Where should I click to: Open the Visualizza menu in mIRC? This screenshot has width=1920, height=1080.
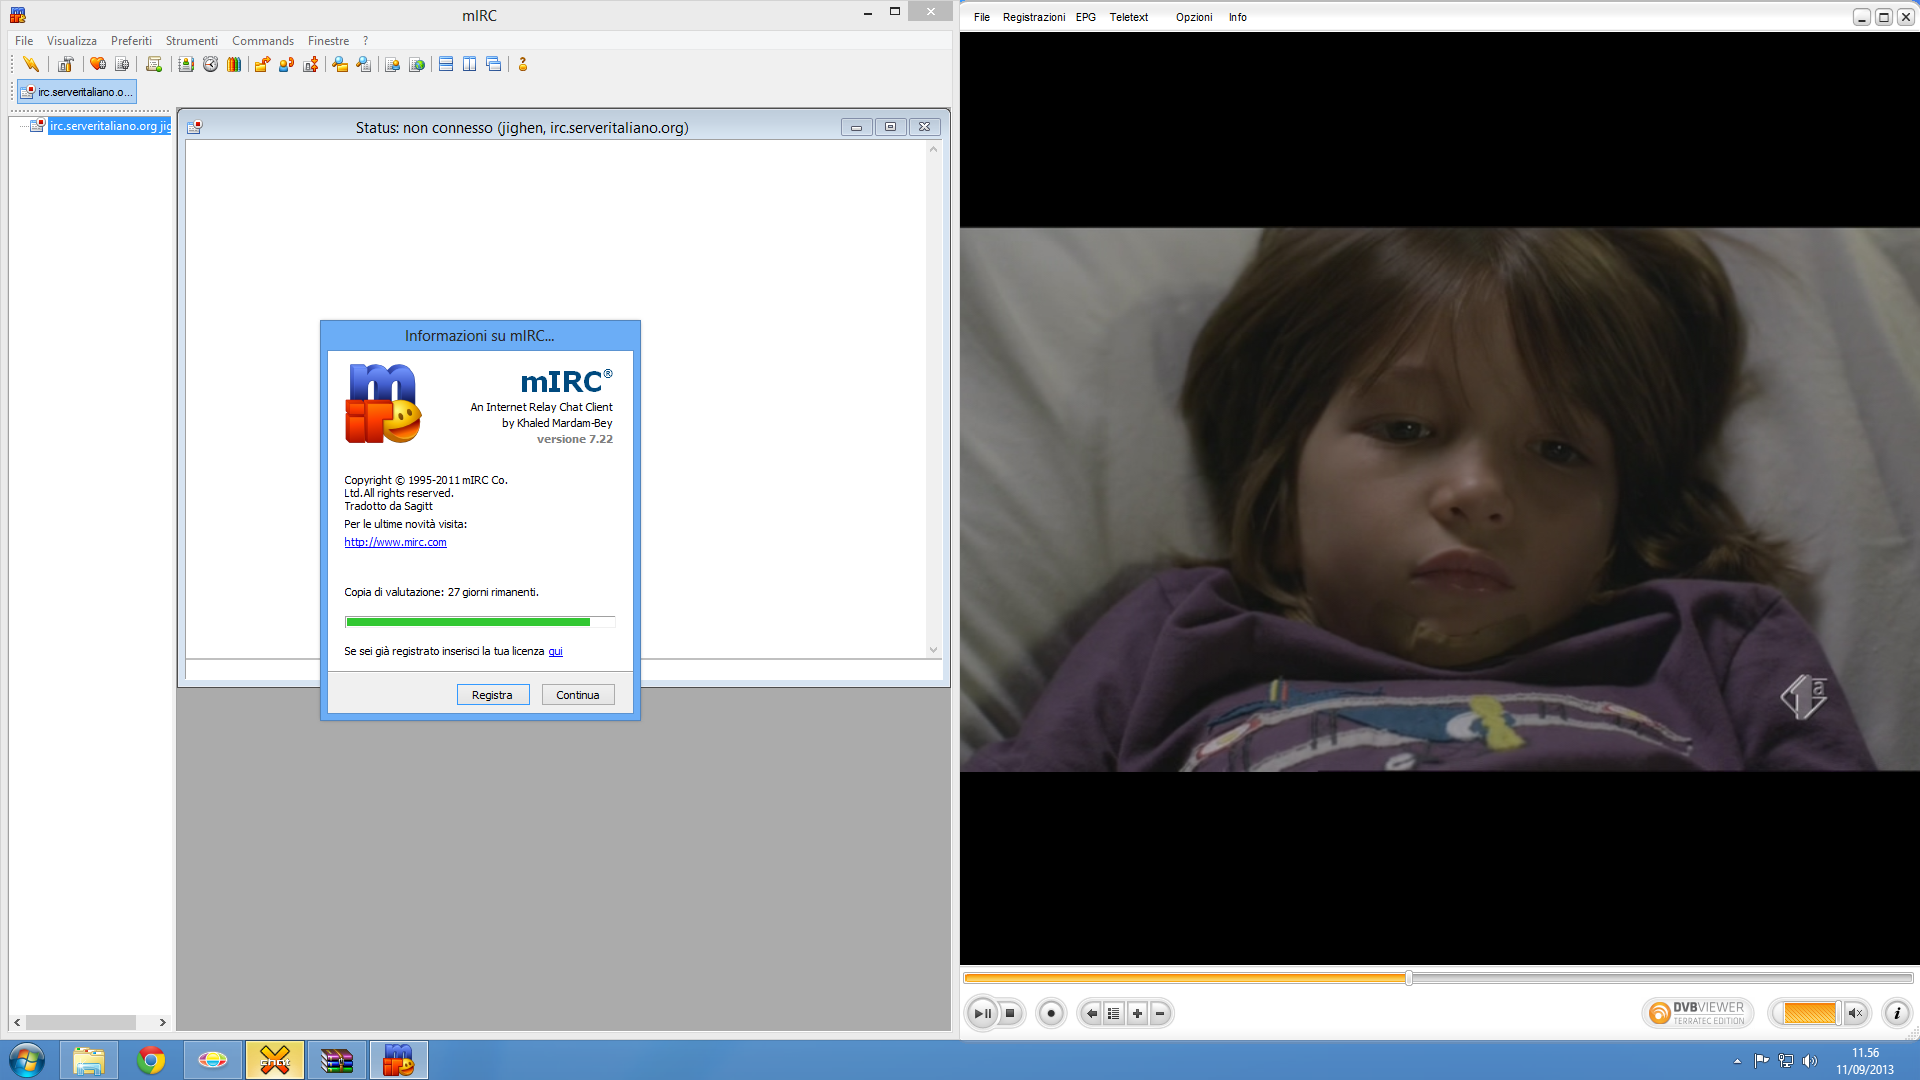click(72, 41)
